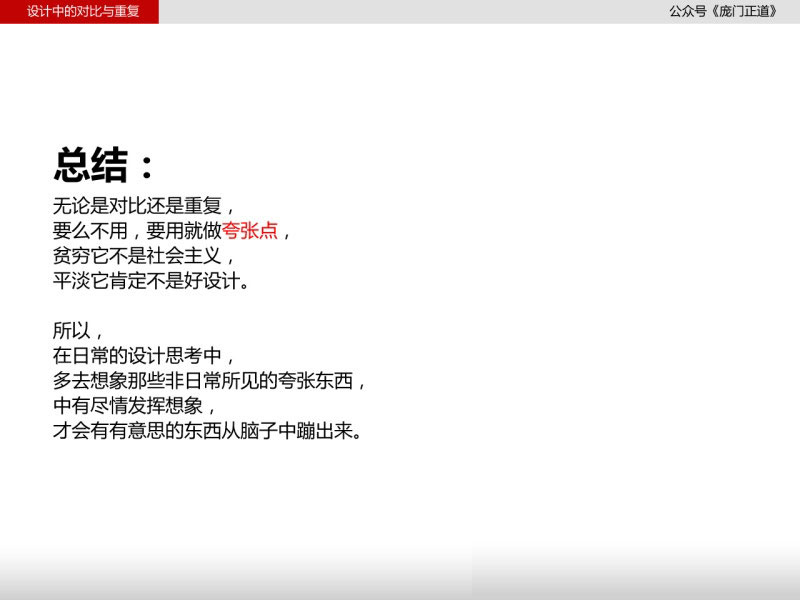Image resolution: width=800 pixels, height=600 pixels.
Task: Click the line 才会有有意思的东西从脑子中蹦出来。
Action: click(x=208, y=431)
